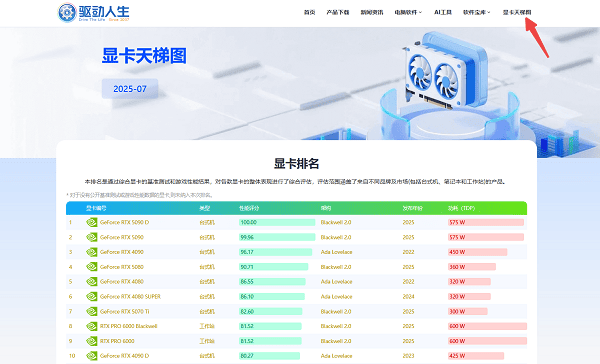The width and height of the screenshot is (600, 364).
Task: Click the NVIDIA logo beside GeForce RTX 5080
Action: pyautogui.click(x=91, y=267)
